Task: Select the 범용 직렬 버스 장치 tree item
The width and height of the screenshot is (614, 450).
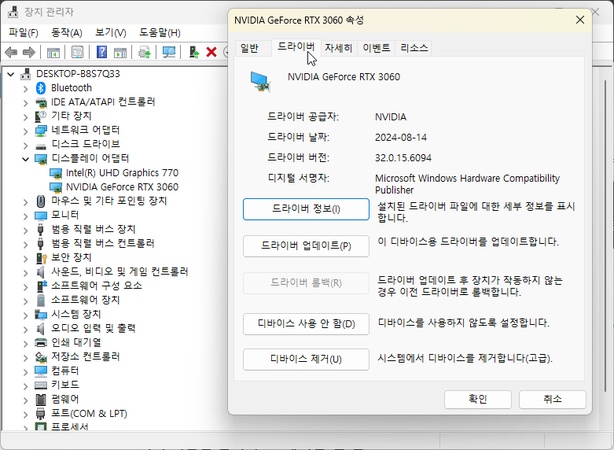Action: coord(93,229)
